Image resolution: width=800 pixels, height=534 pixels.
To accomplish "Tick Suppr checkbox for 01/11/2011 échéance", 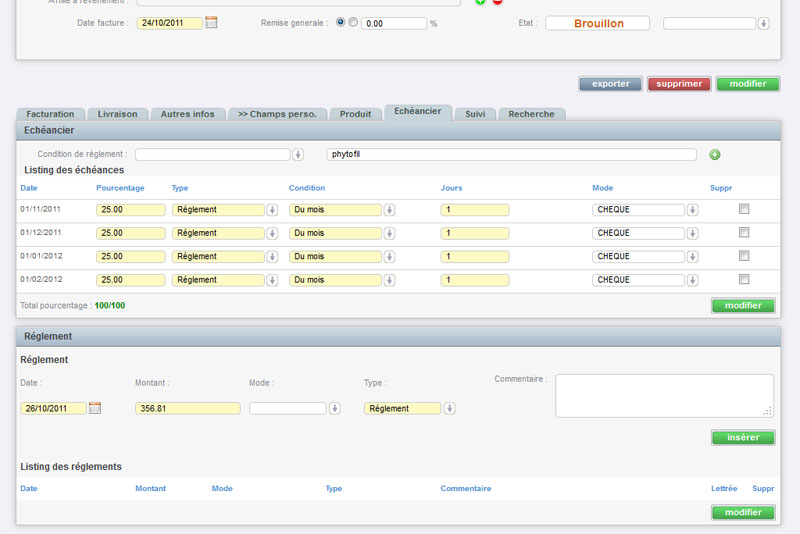I will (744, 209).
